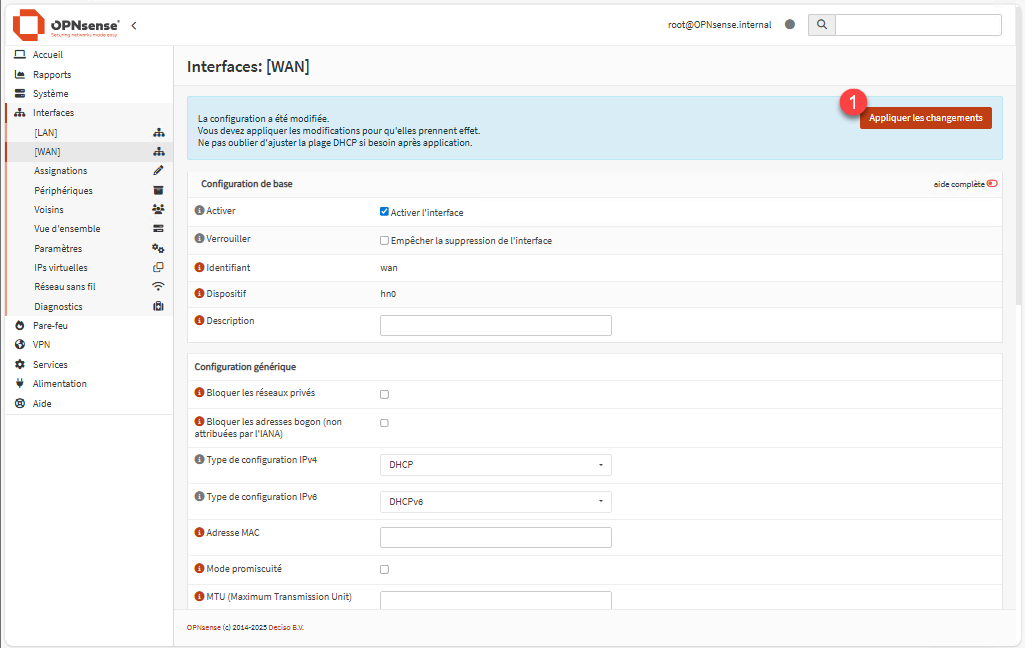Collapse the sidebar using the chevron icon
The image size is (1025, 648).
tap(134, 25)
